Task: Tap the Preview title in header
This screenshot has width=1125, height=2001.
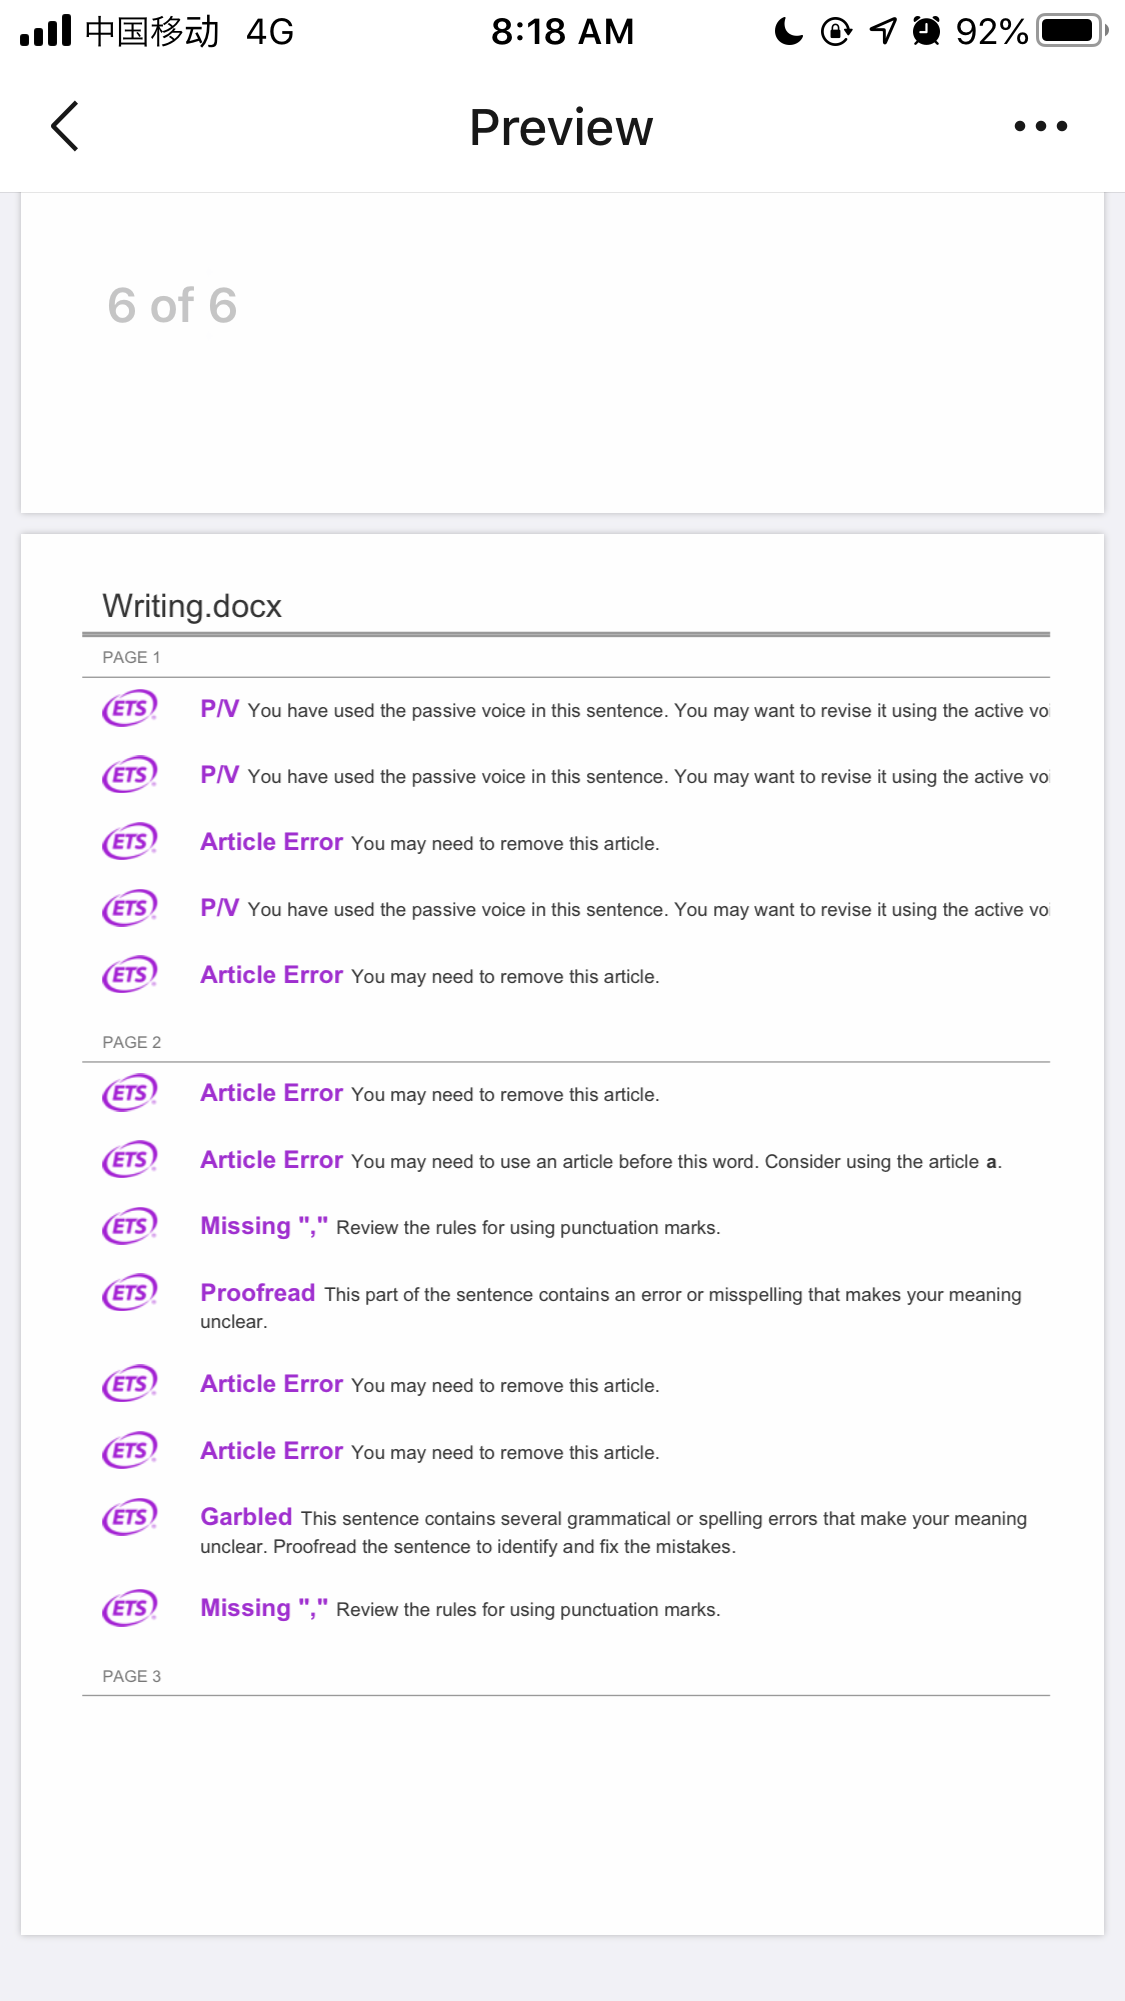Action: click(561, 128)
